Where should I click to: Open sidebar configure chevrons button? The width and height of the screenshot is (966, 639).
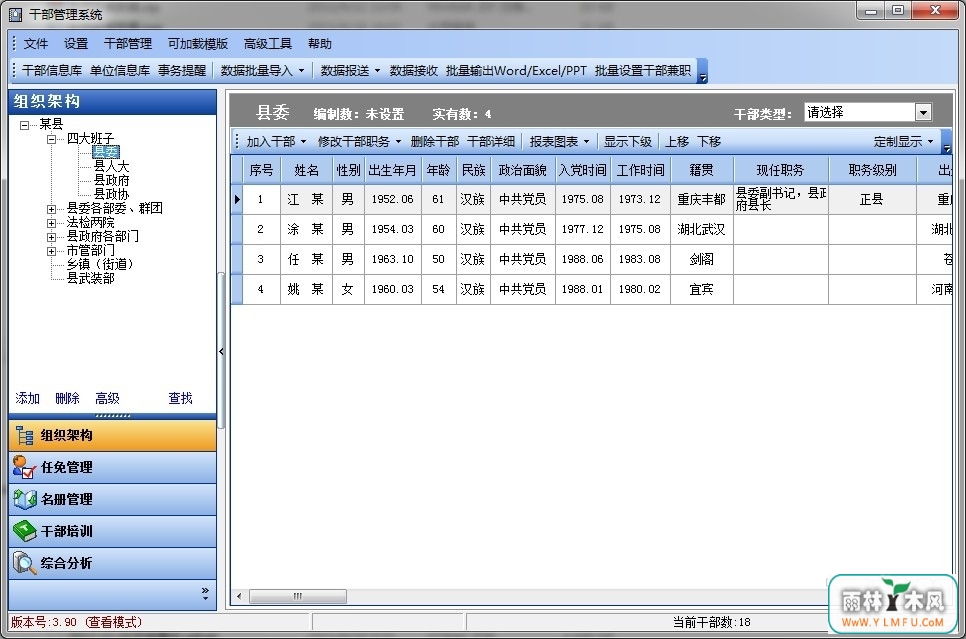205,594
